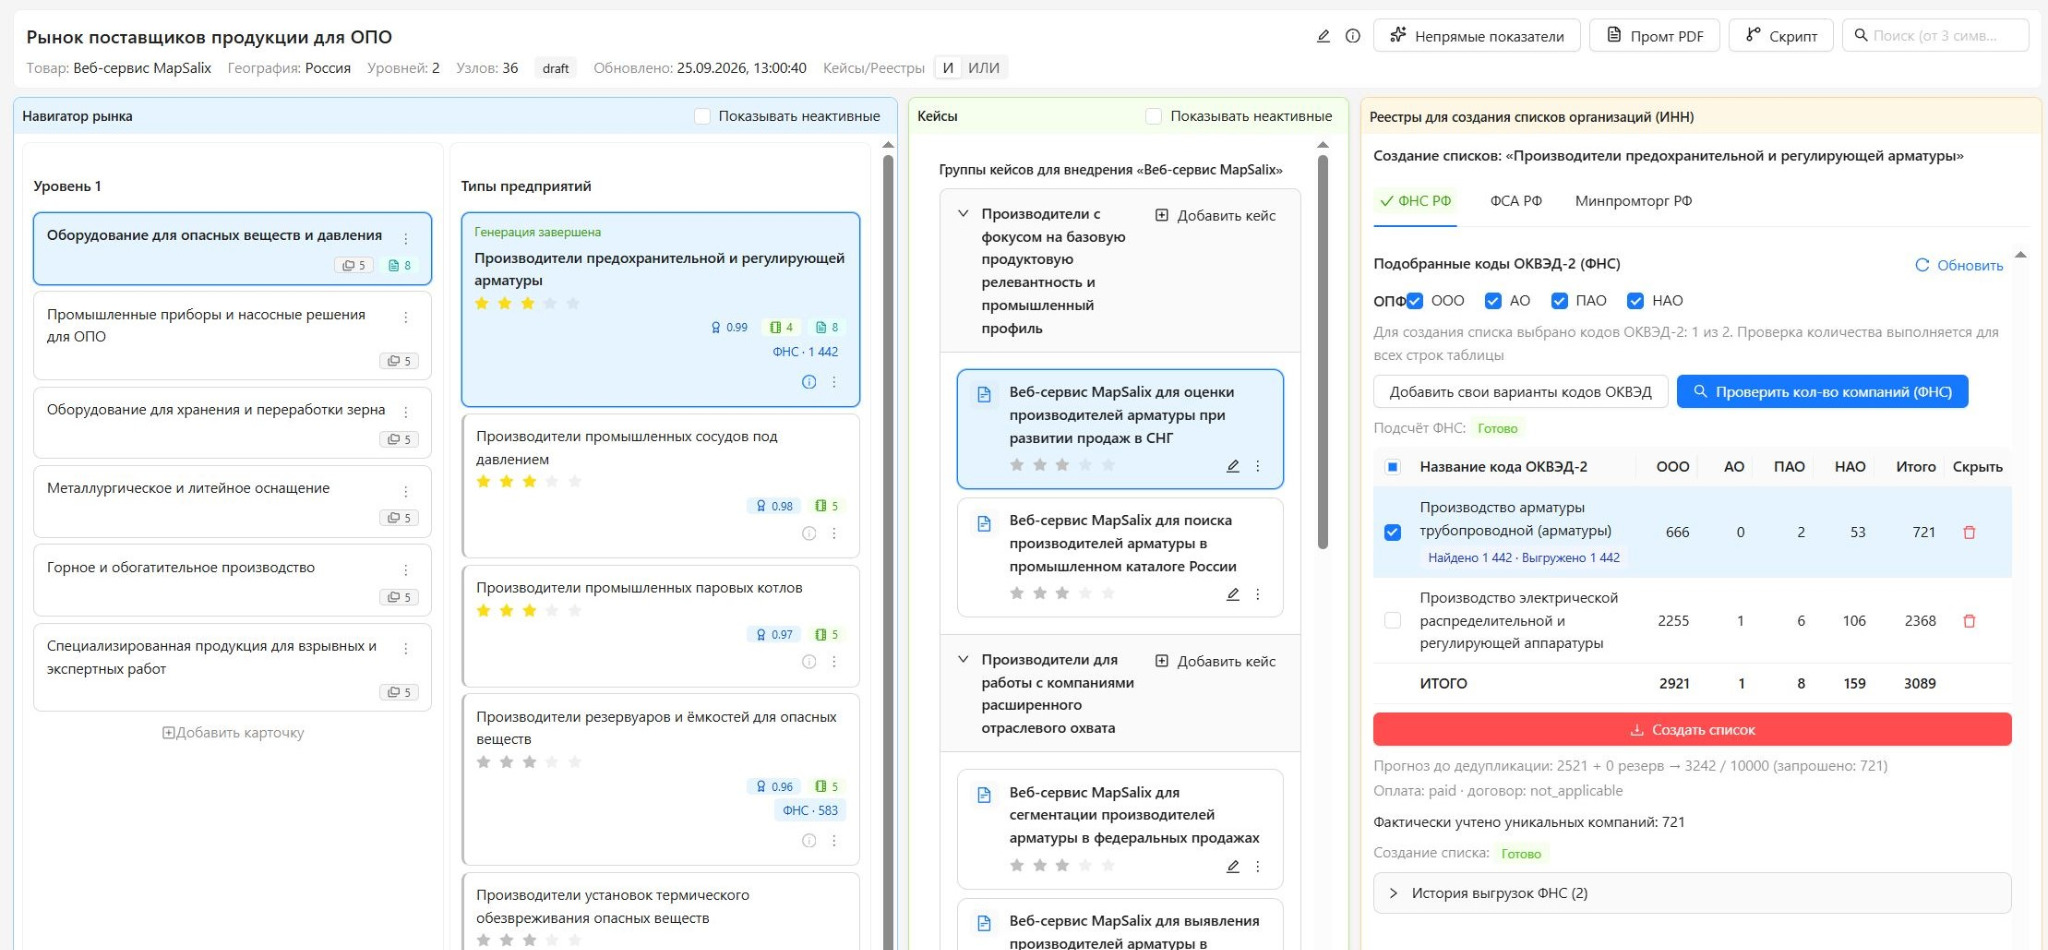
Task: Expand История выгрузок ФНС (2)
Action: click(1692, 893)
